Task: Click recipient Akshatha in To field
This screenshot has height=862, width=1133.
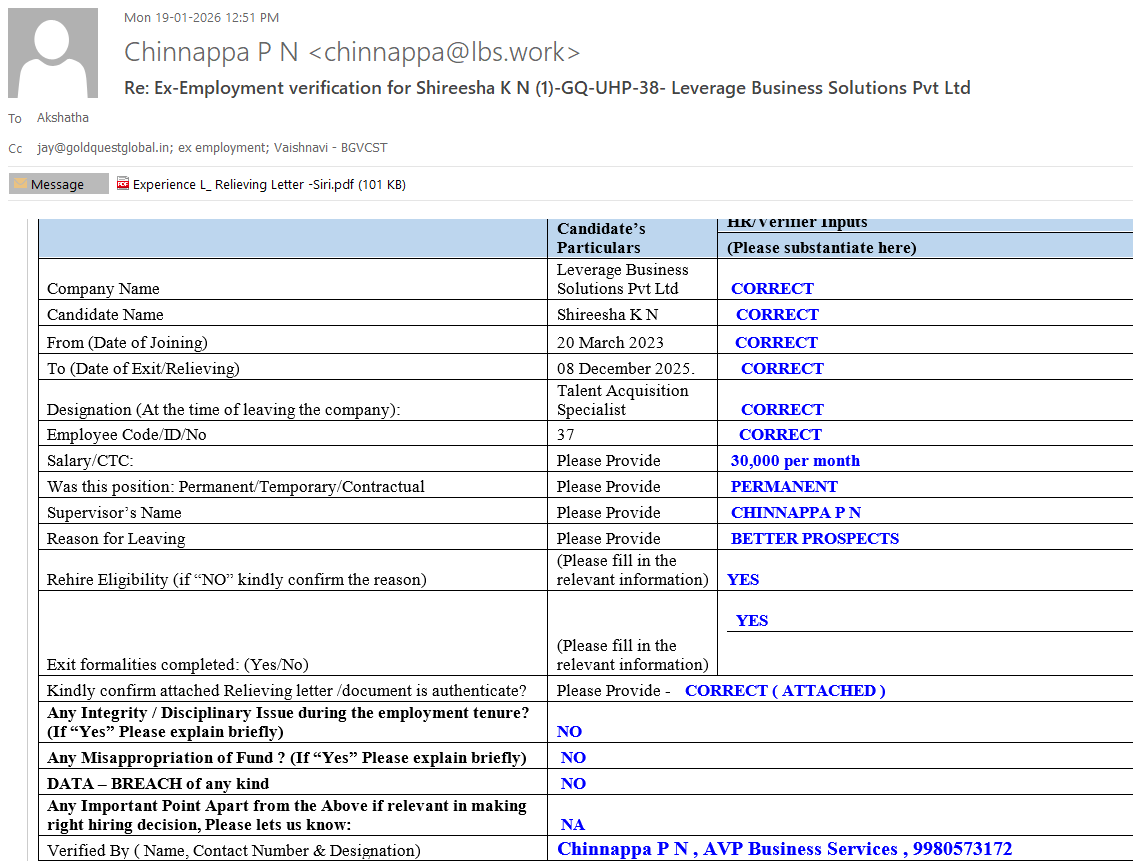Action: pos(63,118)
